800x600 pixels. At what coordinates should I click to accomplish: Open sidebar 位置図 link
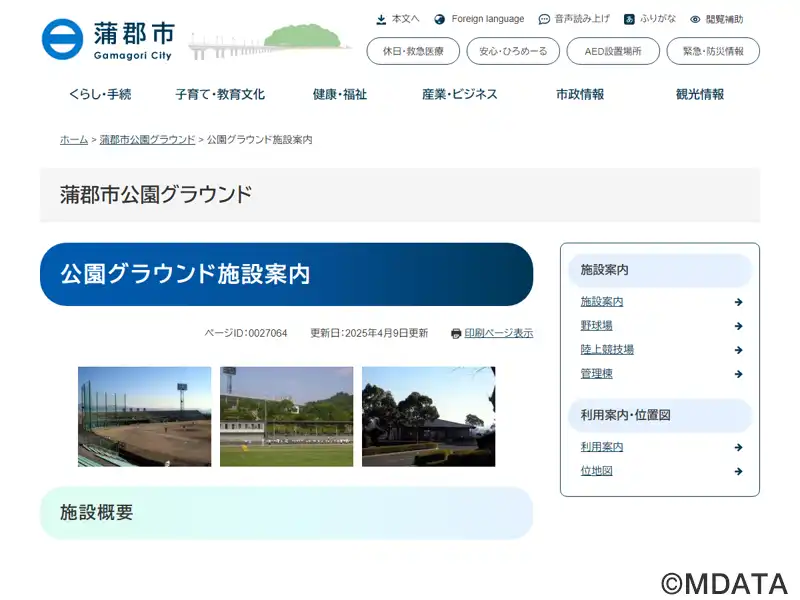[596, 471]
